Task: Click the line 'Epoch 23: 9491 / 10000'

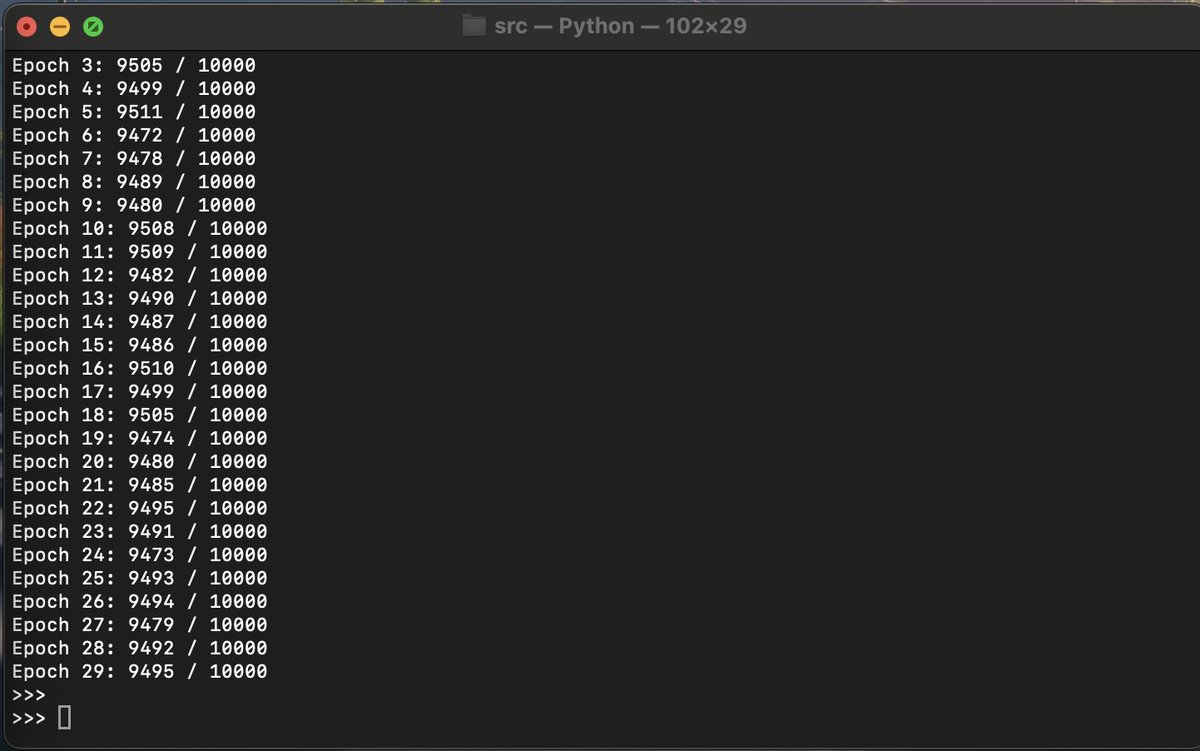Action: [x=140, y=532]
